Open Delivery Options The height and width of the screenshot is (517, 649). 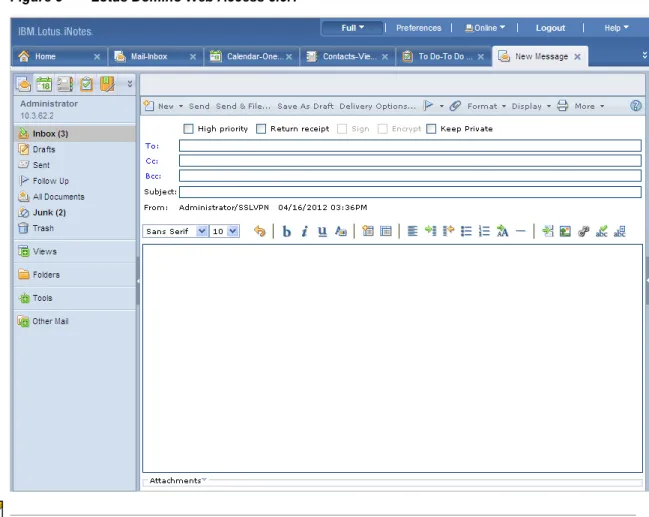[x=377, y=106]
